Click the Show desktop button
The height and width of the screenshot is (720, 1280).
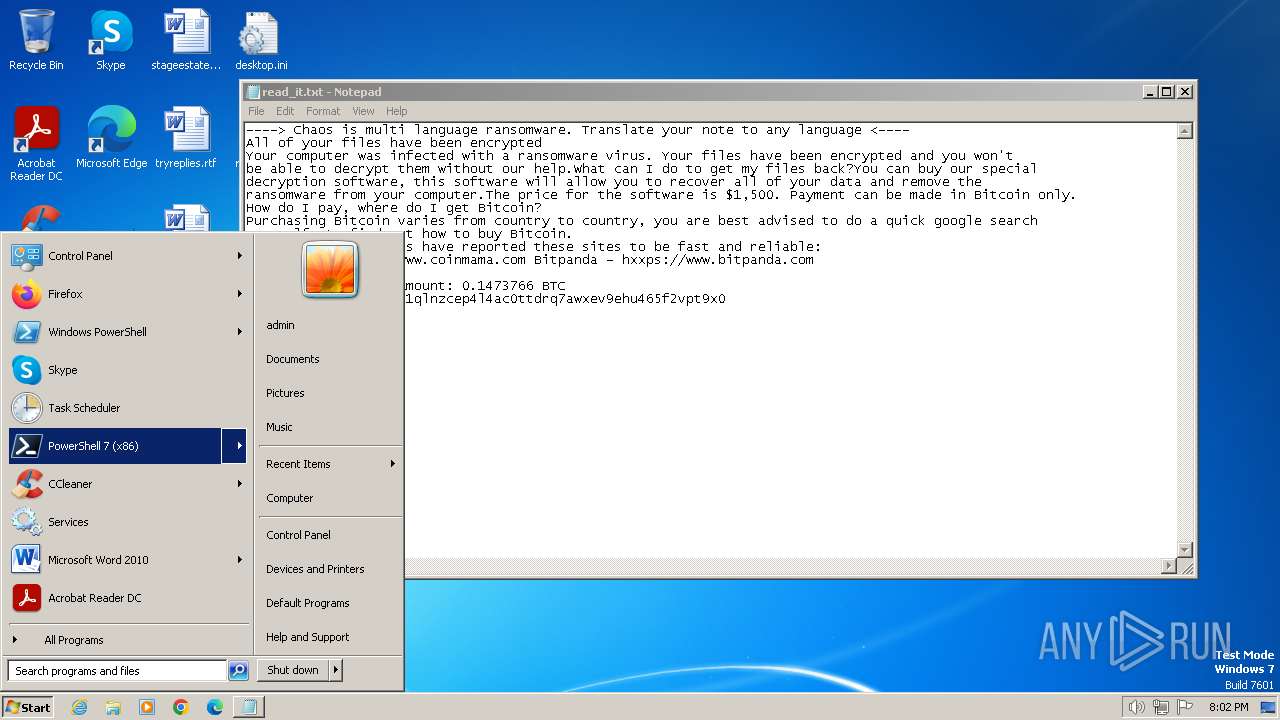(1270, 707)
